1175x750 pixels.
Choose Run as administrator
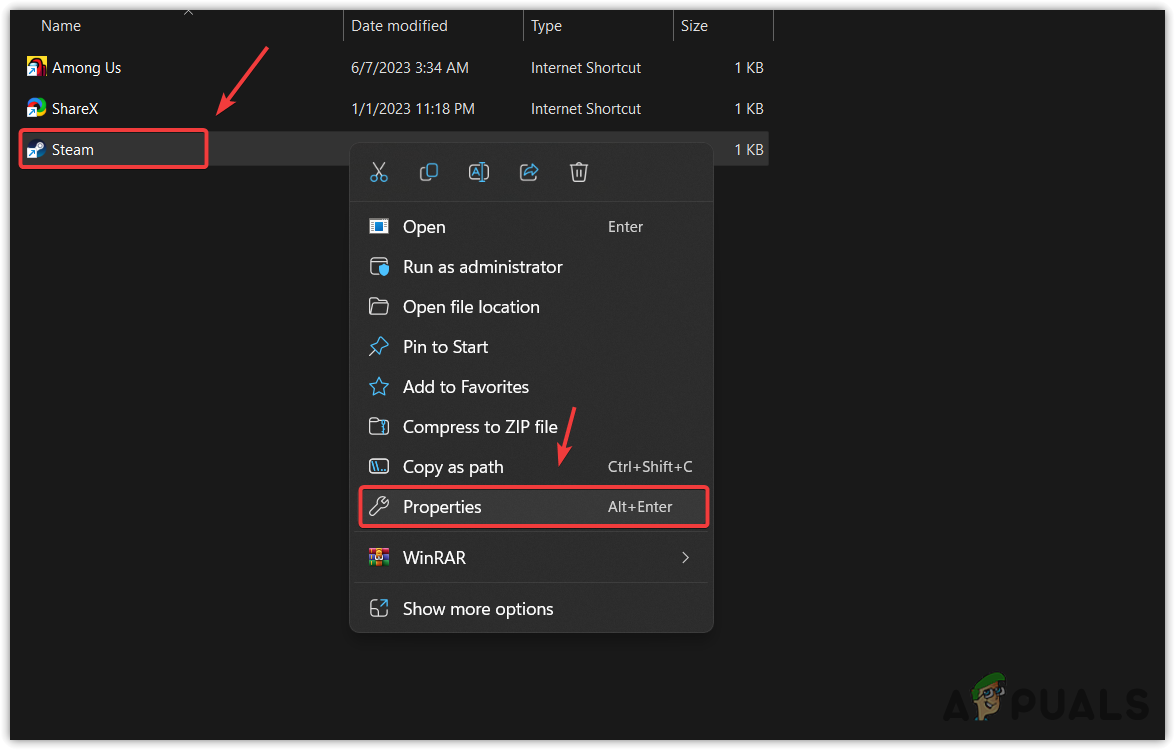tap(531, 267)
